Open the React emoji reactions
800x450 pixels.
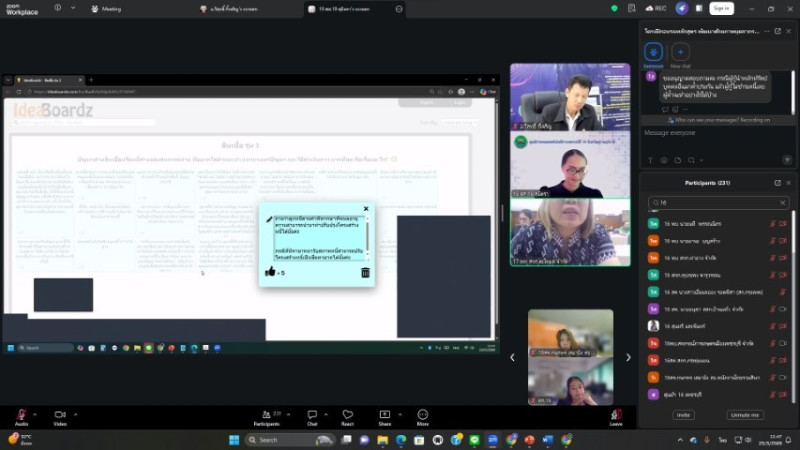[348, 415]
